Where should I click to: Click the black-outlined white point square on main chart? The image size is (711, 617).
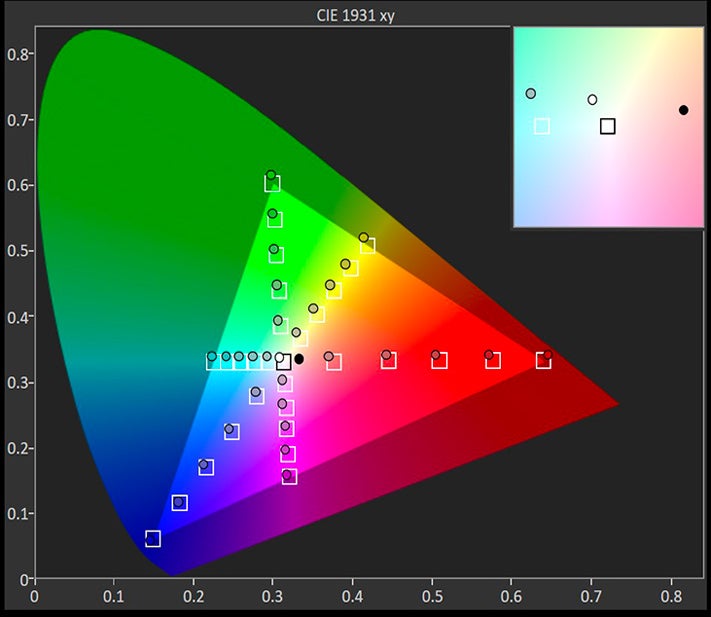click(283, 362)
